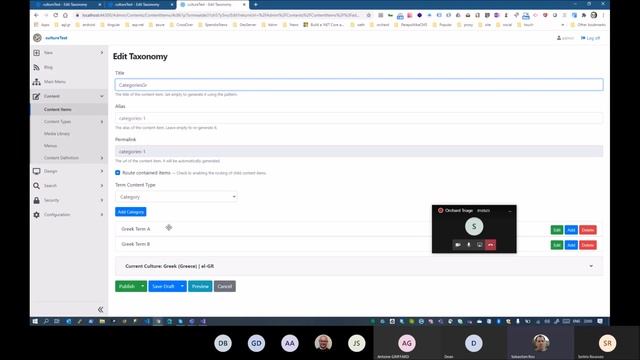
Task: Expand the Content Types submenu arrow
Action: [102, 122]
